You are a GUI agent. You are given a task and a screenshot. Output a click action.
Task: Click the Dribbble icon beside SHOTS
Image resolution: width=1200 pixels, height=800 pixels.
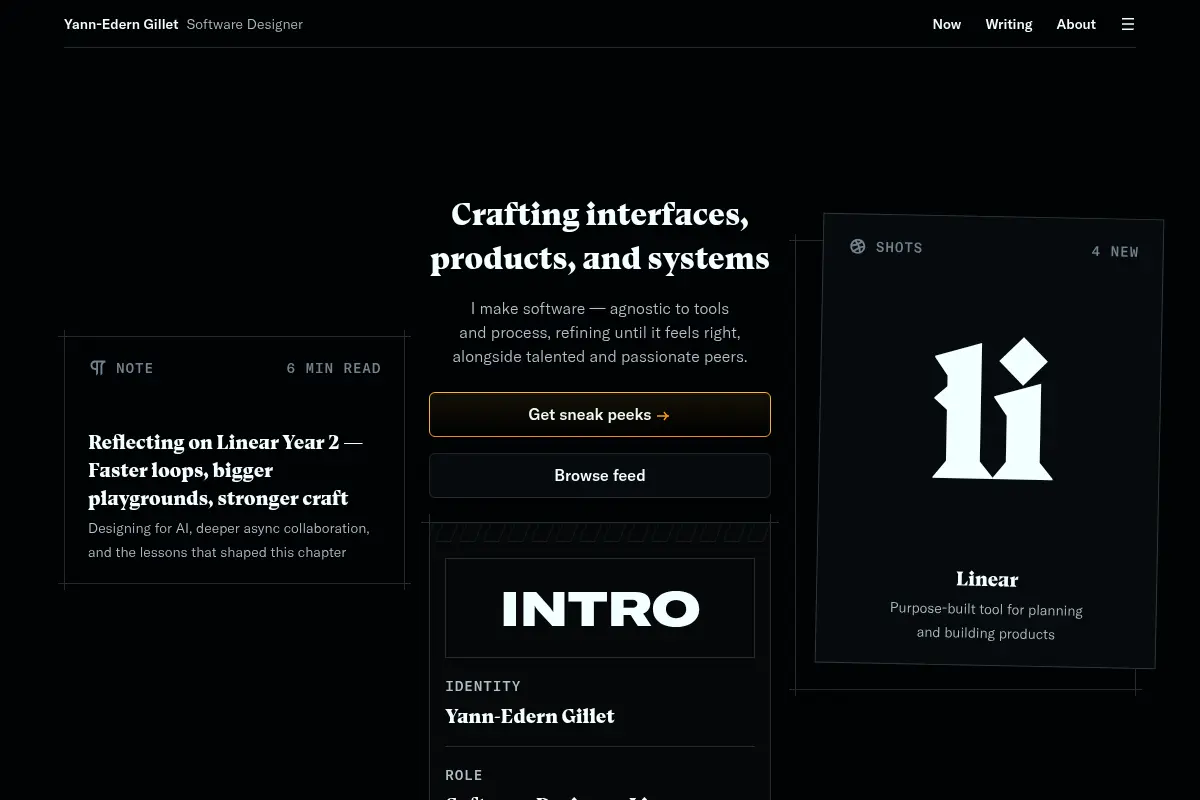pos(858,246)
